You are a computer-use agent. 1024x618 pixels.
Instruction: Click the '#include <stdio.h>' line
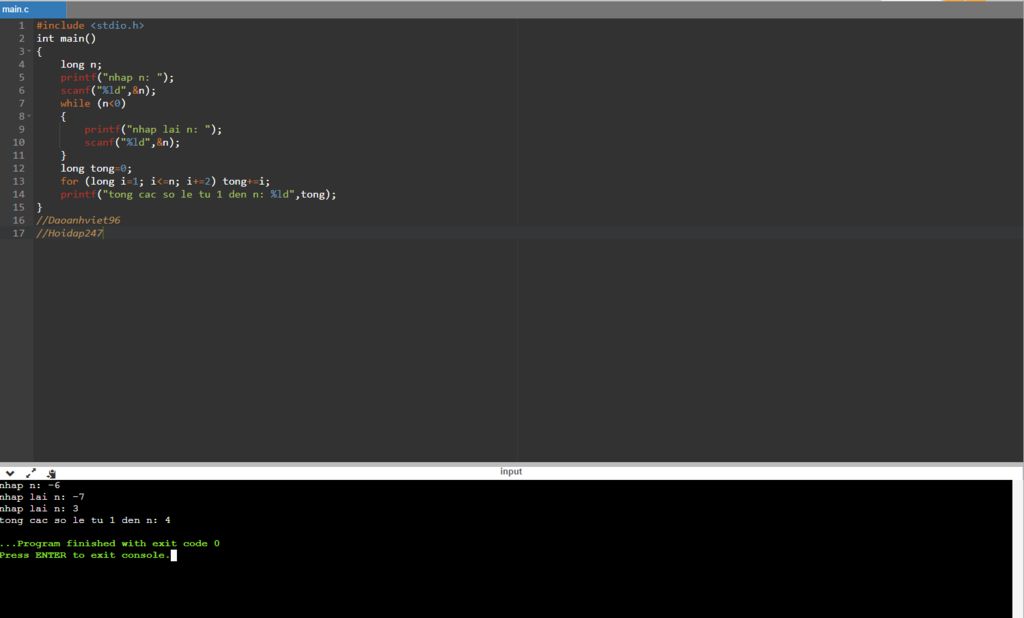(90, 25)
